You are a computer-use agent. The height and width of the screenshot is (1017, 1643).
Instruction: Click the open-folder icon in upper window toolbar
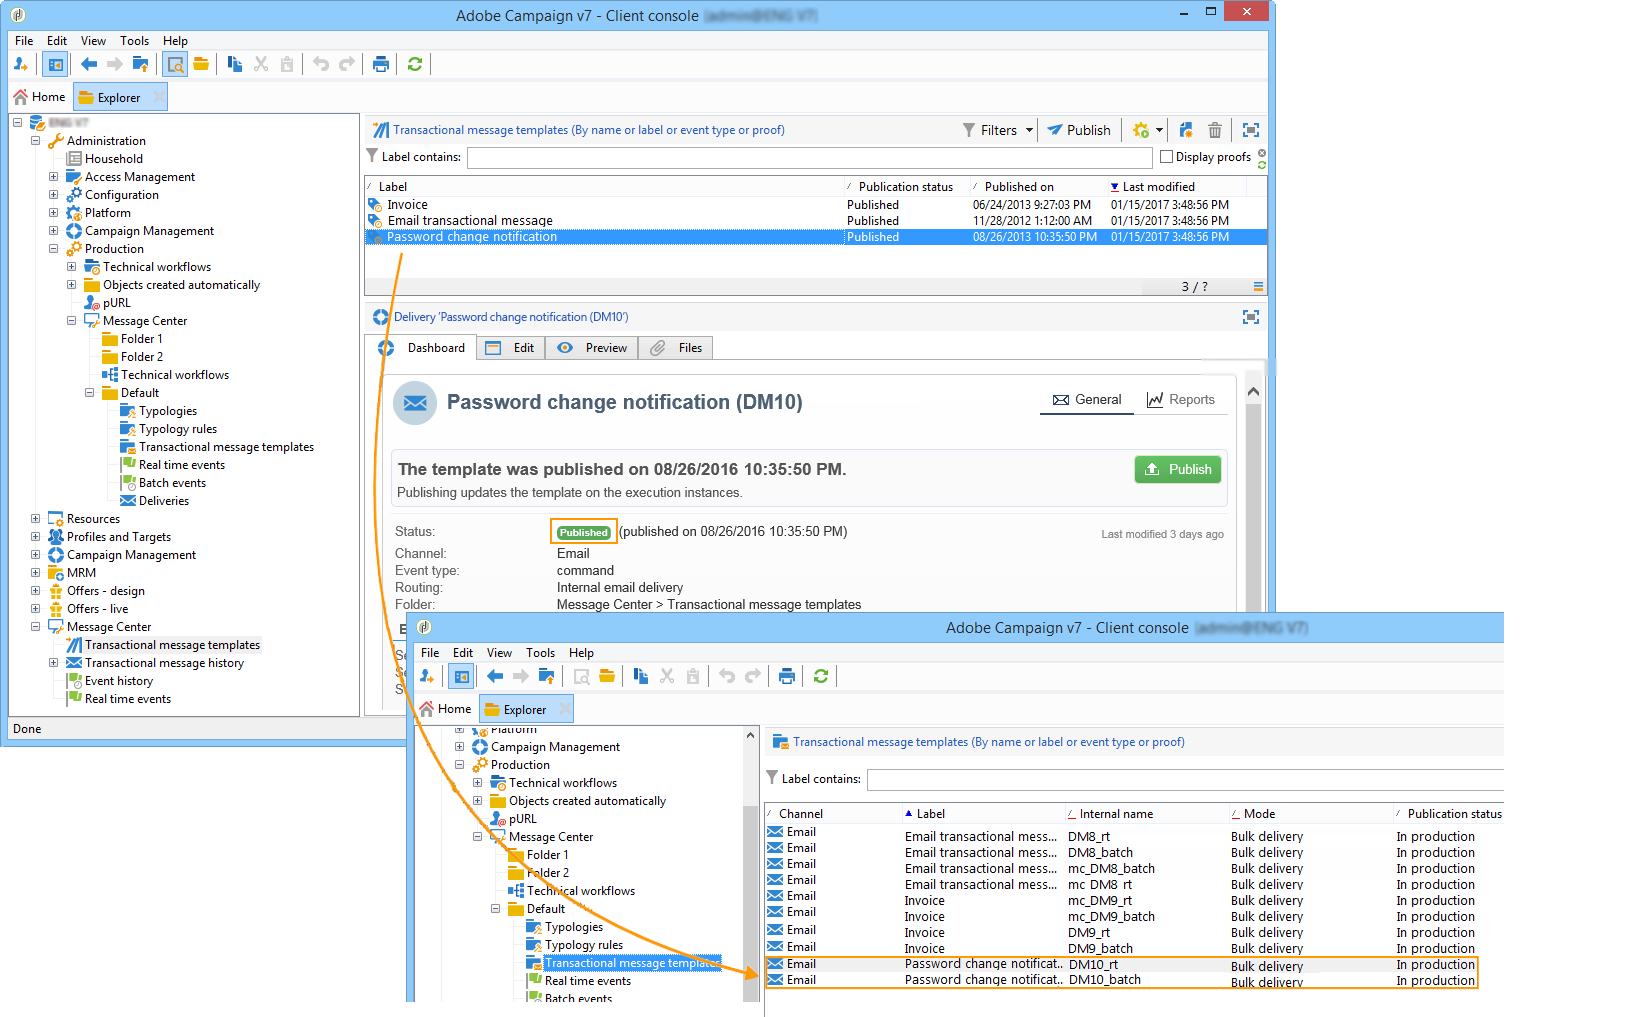201,64
